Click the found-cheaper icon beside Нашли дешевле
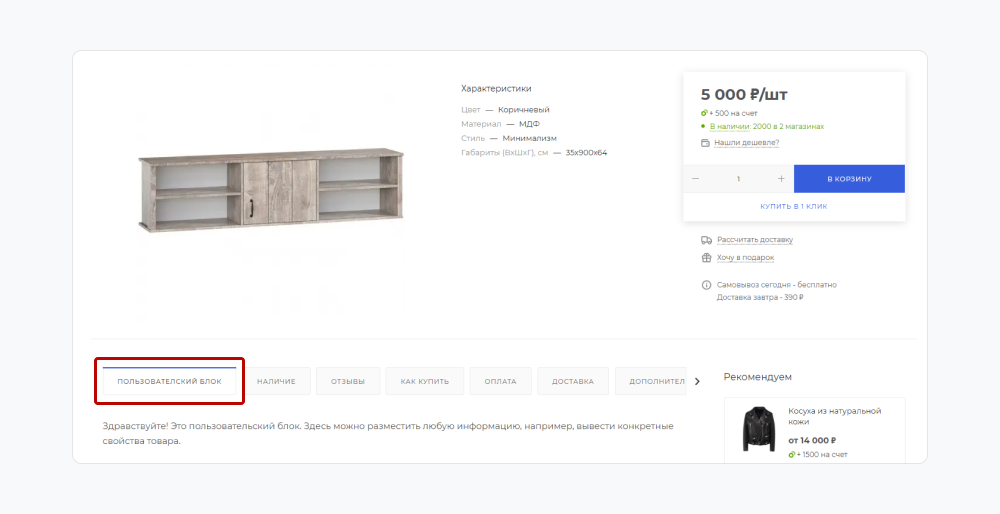The image size is (1000, 514). click(705, 143)
